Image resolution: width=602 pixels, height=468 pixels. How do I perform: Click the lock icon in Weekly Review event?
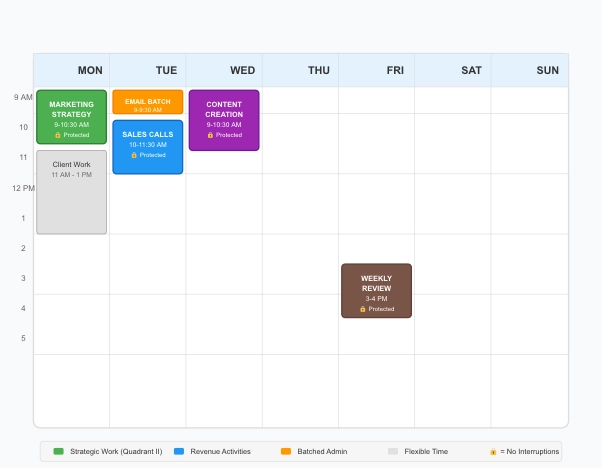(362, 309)
